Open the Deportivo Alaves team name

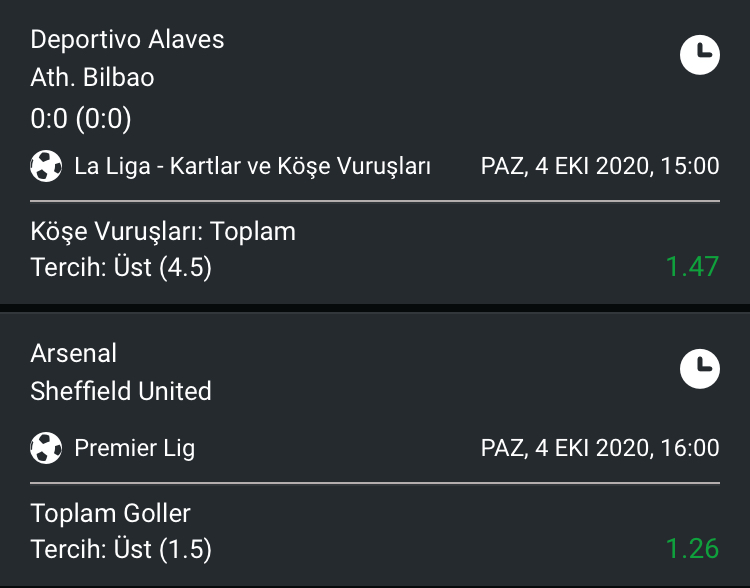(x=127, y=39)
